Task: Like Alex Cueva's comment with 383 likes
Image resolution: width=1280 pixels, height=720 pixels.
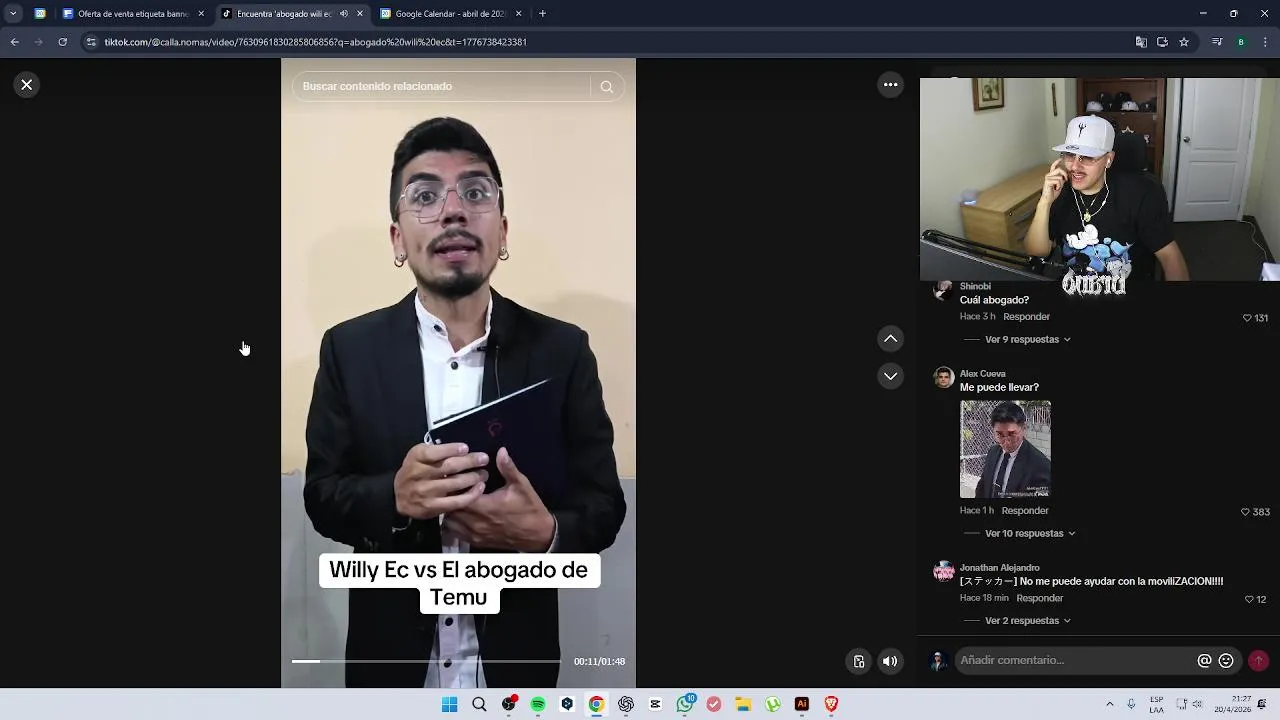Action: tap(1246, 512)
